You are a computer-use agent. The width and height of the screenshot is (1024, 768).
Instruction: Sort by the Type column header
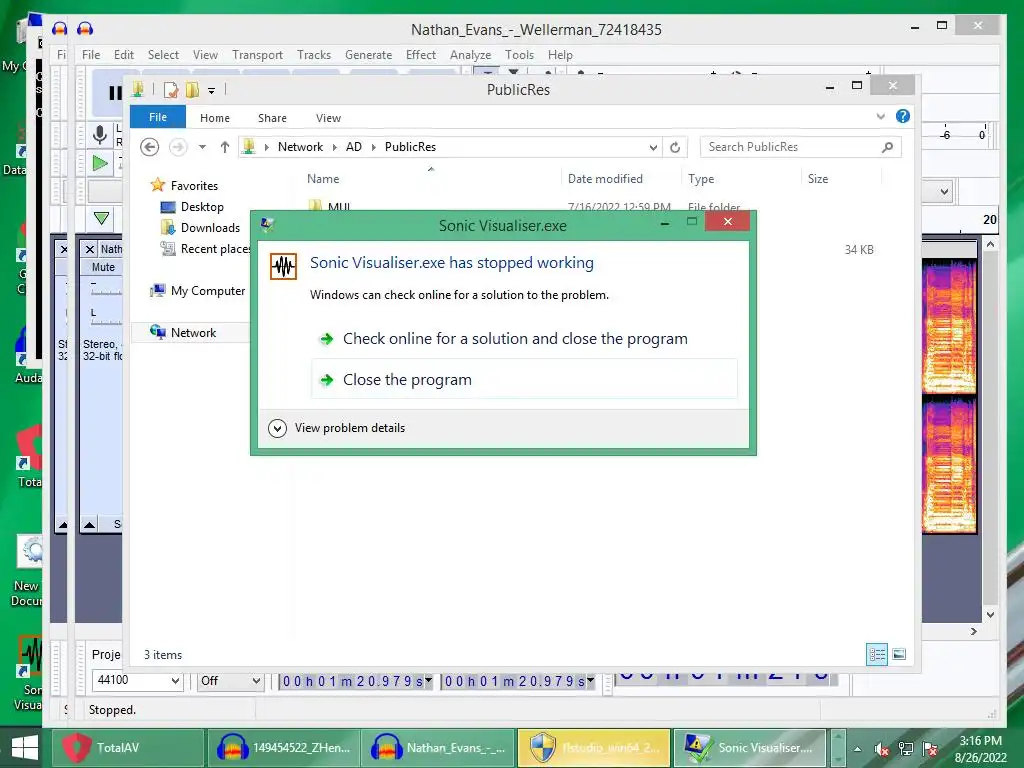(x=701, y=178)
